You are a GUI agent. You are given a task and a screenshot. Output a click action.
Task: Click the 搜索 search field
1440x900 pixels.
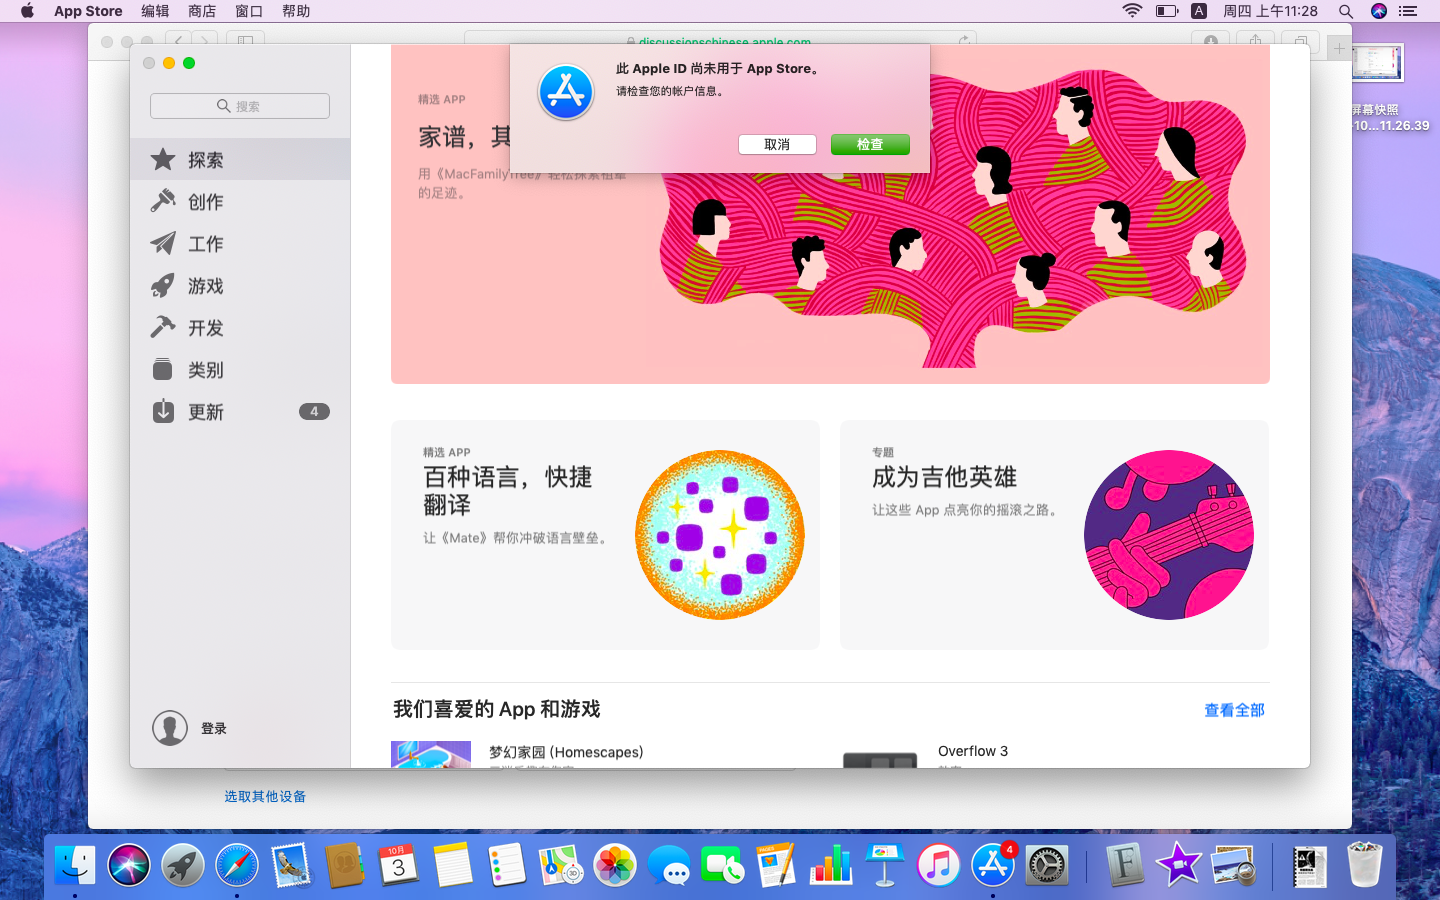[240, 106]
